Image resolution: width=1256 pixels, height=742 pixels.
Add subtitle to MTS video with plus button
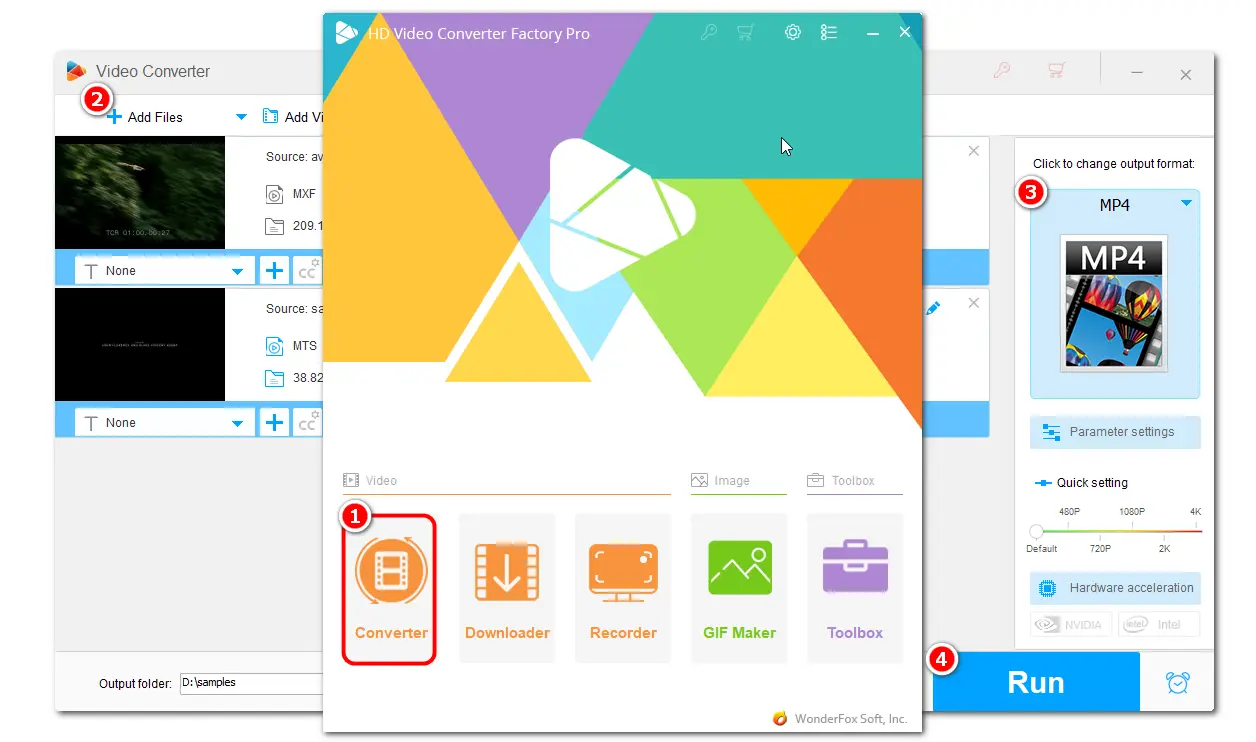pyautogui.click(x=274, y=422)
